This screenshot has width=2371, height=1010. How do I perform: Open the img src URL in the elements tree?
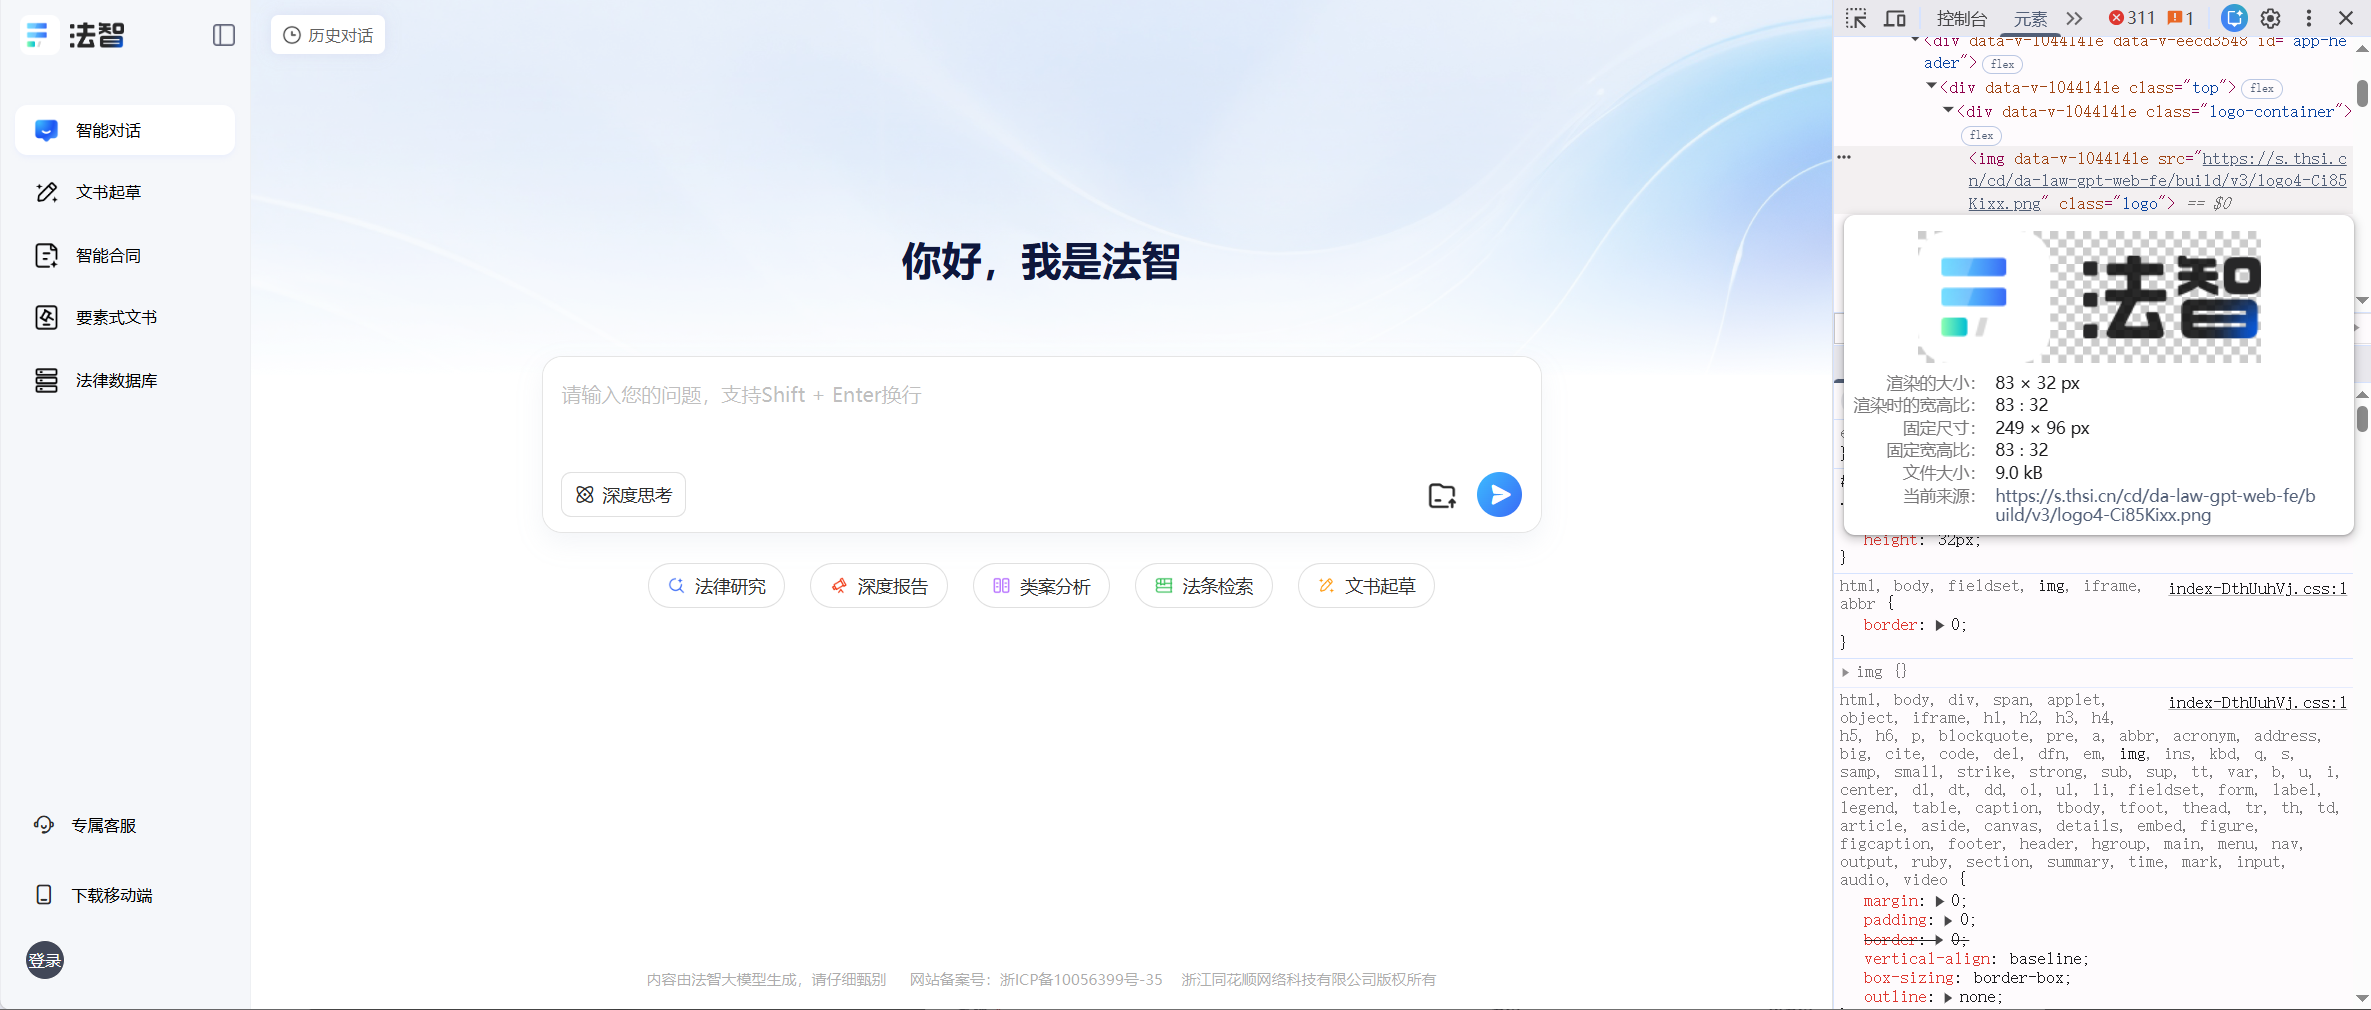point(2157,181)
